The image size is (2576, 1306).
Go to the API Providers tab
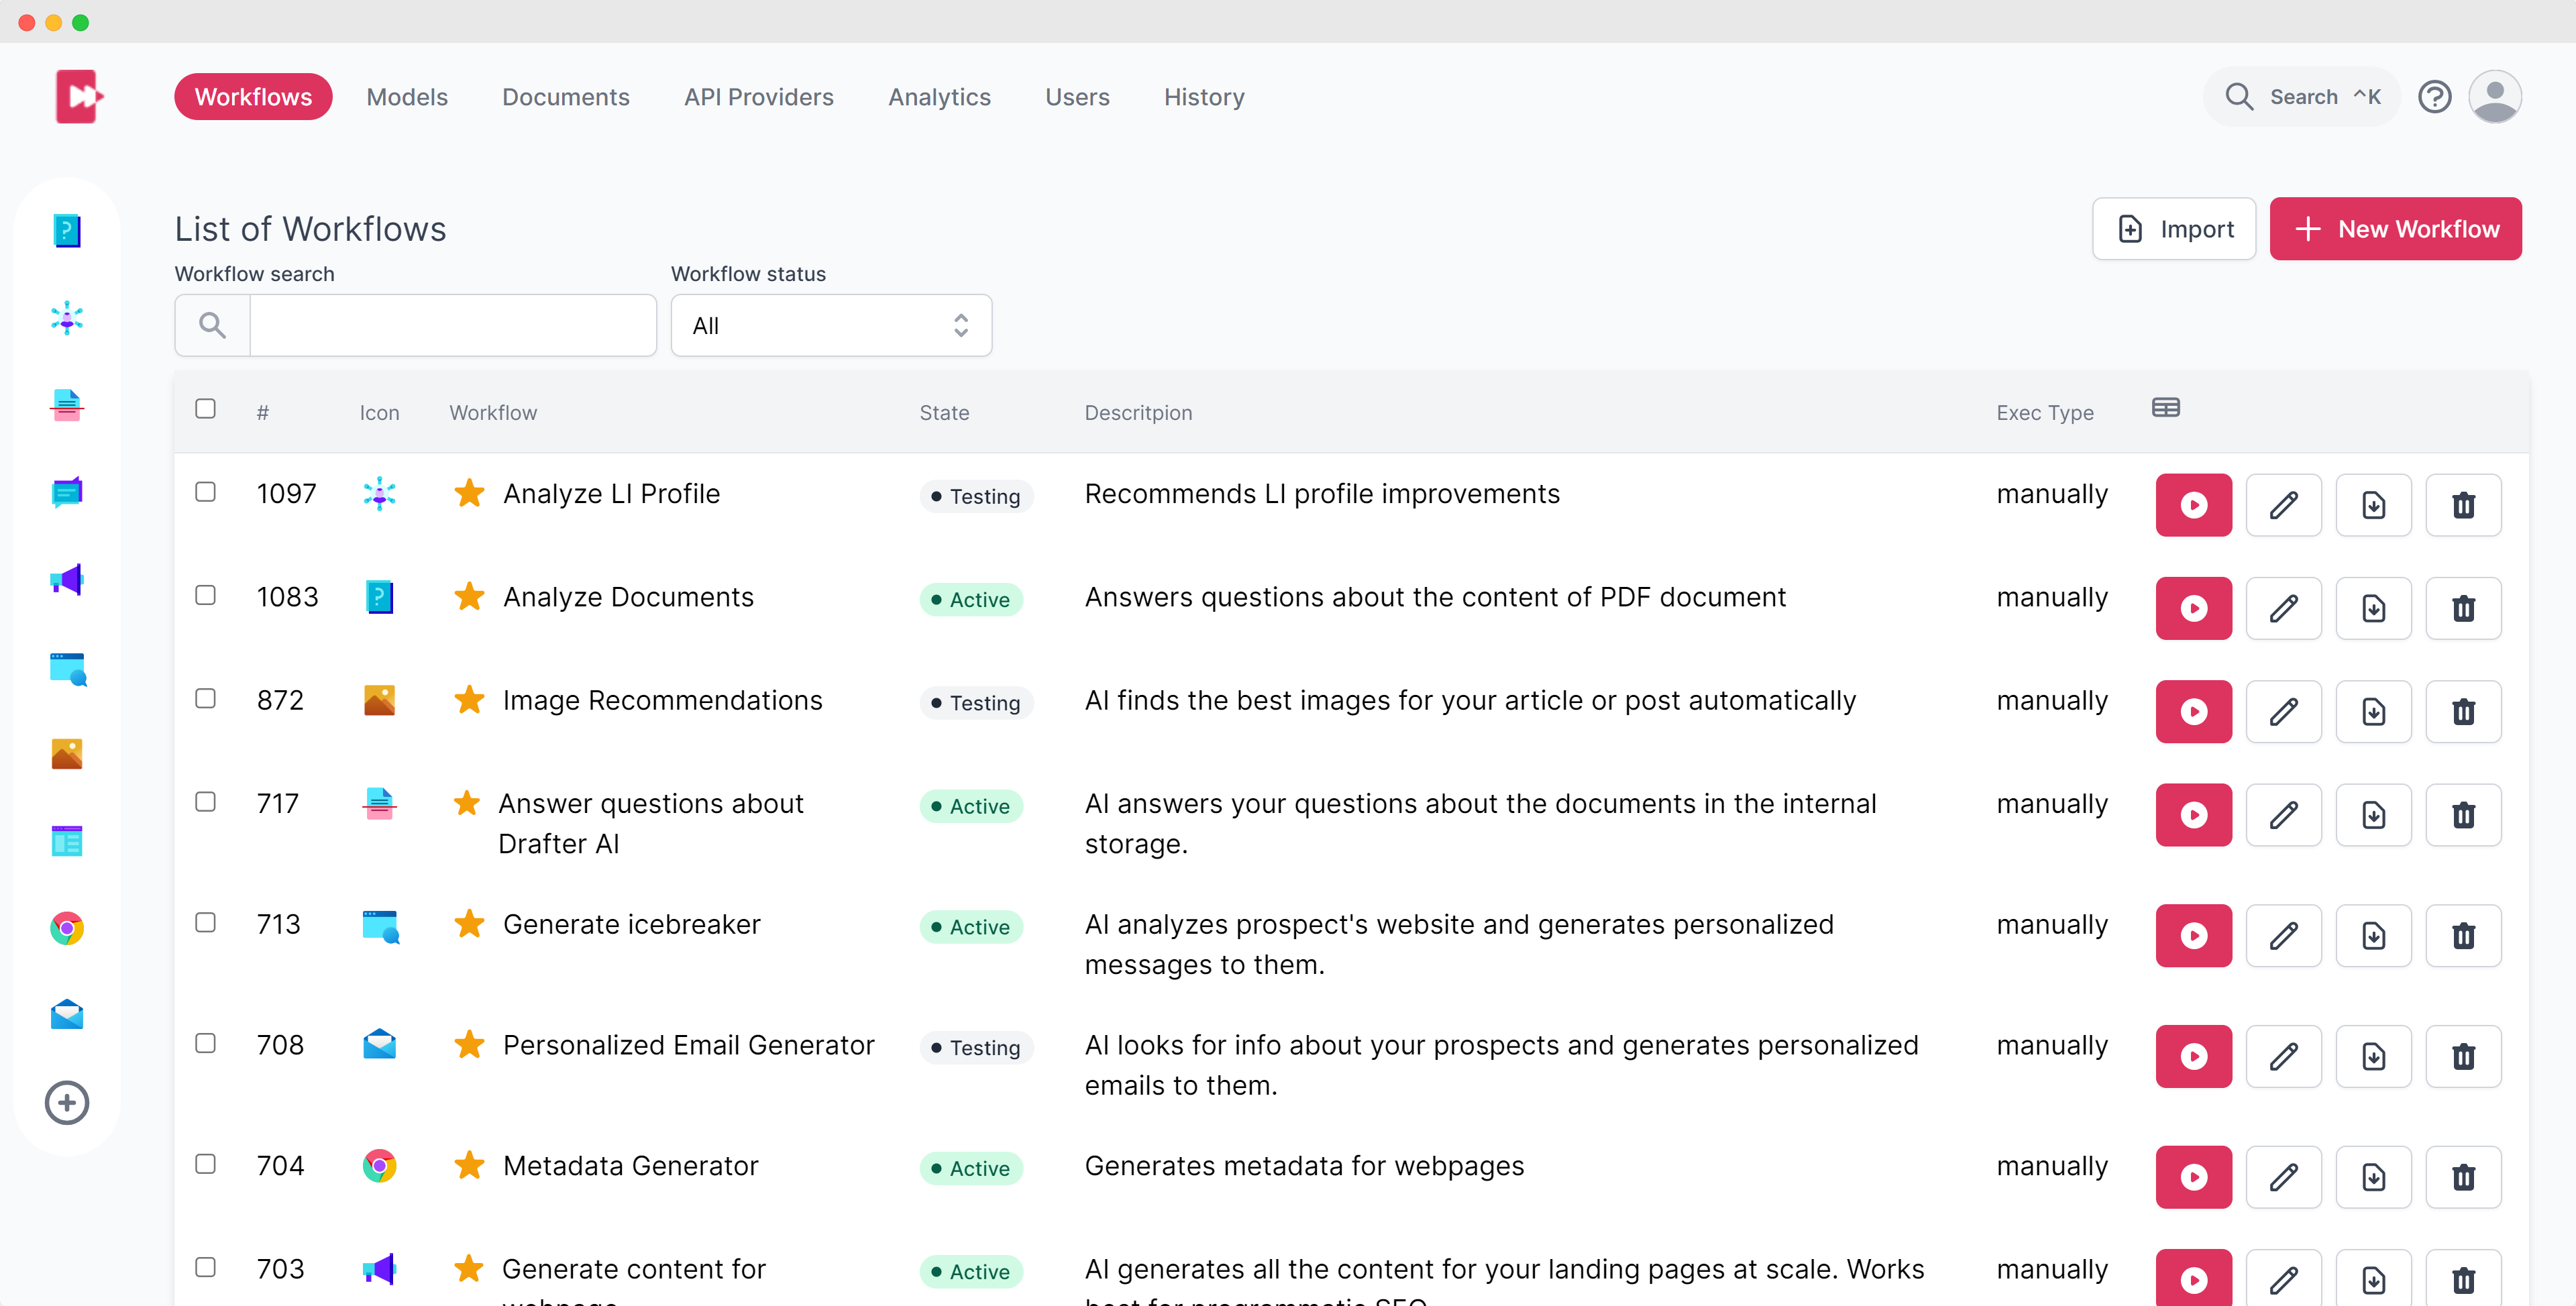tap(758, 97)
